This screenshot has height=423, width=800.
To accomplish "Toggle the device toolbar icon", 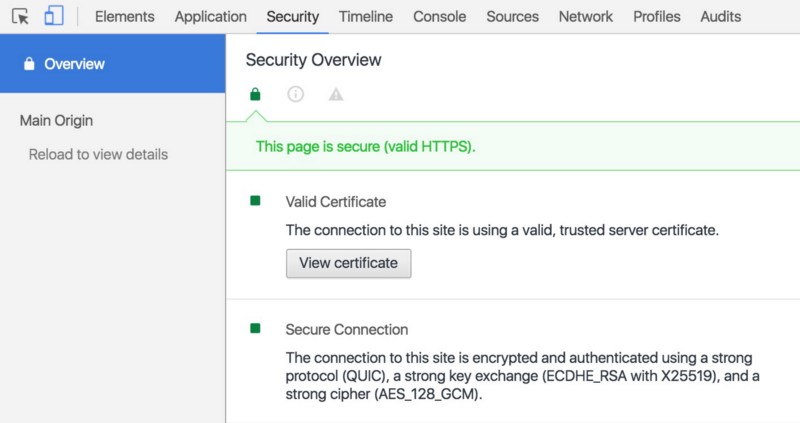I will click(54, 16).
